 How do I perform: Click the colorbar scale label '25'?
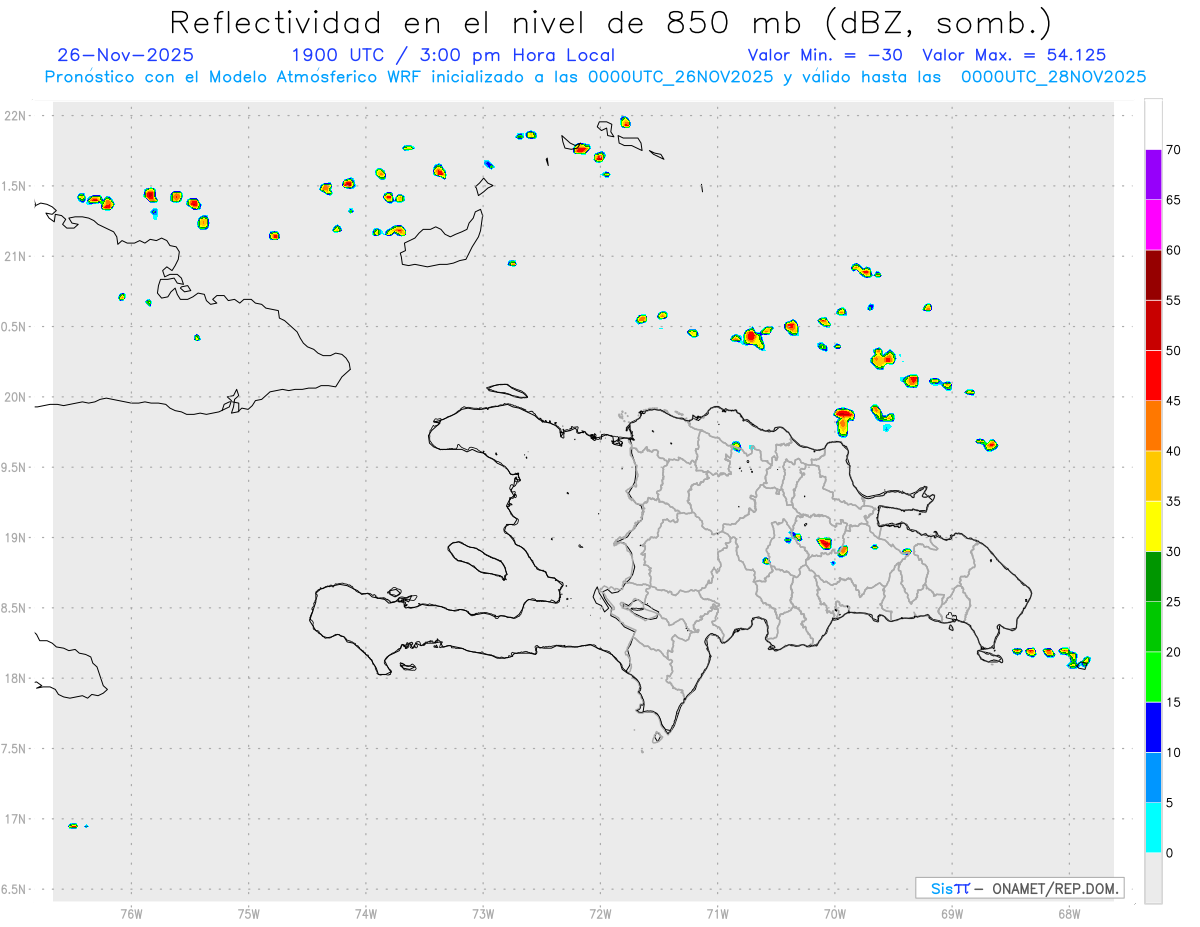[1174, 602]
